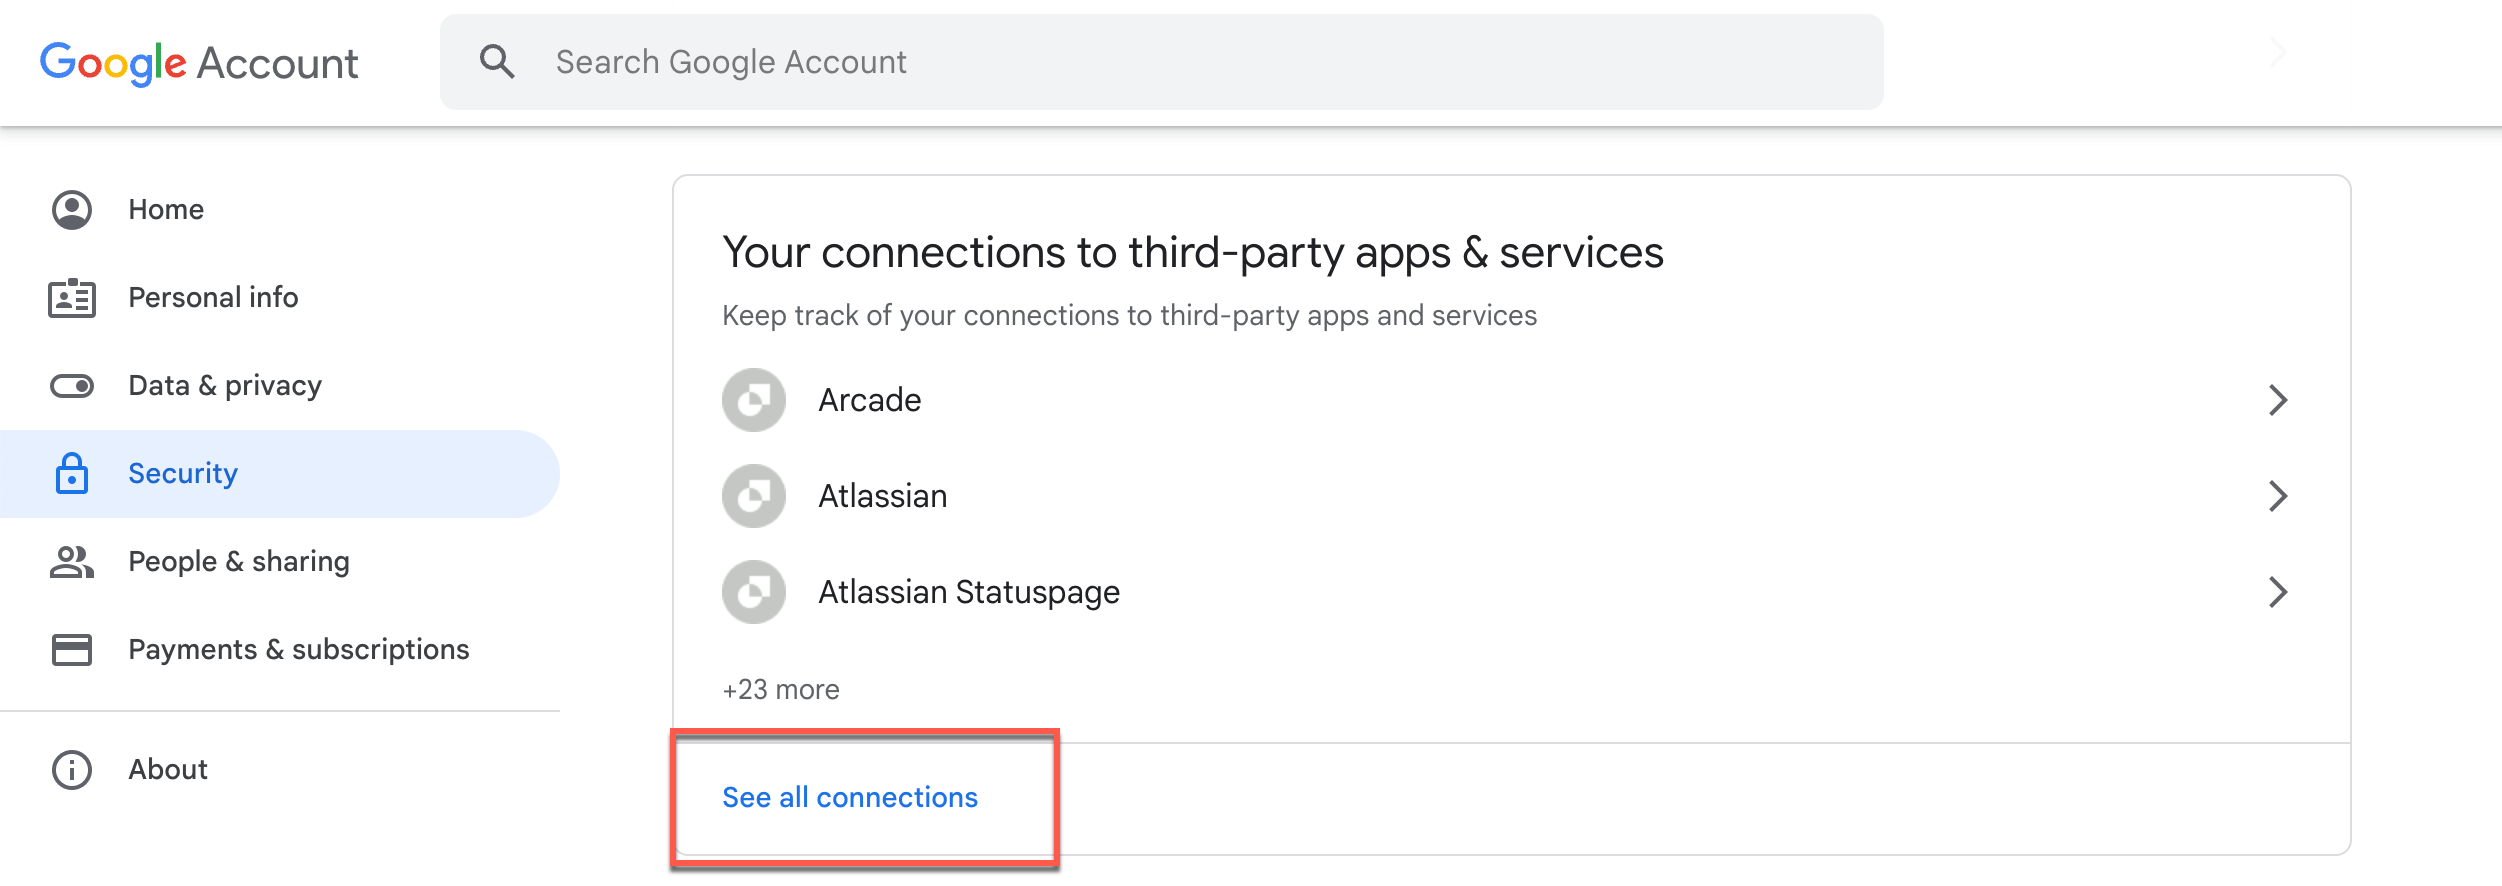Expand Atlassian Statuspage row chevron
This screenshot has width=2502, height=886.
point(2278,592)
